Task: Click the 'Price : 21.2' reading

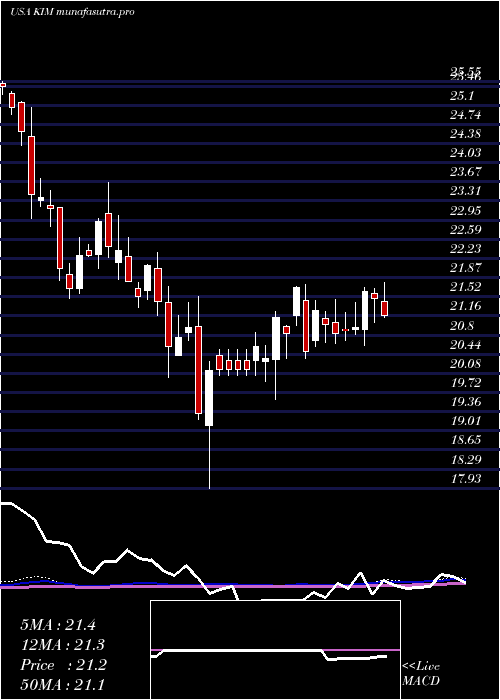Action: (63, 665)
